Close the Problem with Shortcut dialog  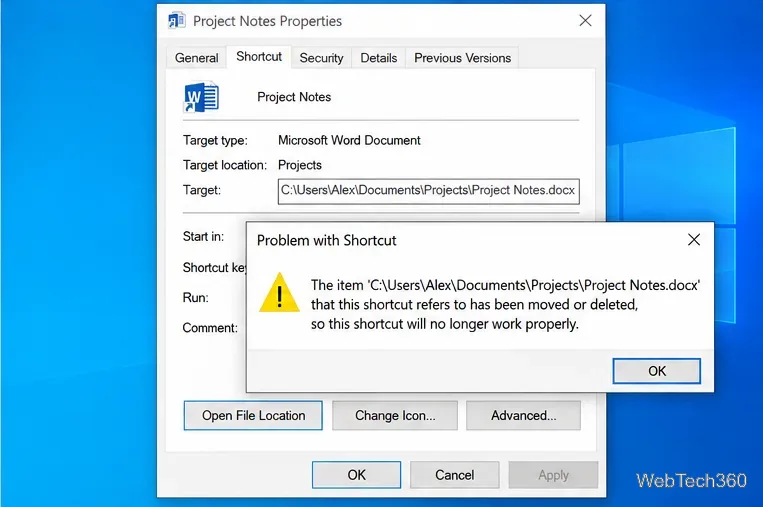[x=694, y=239]
